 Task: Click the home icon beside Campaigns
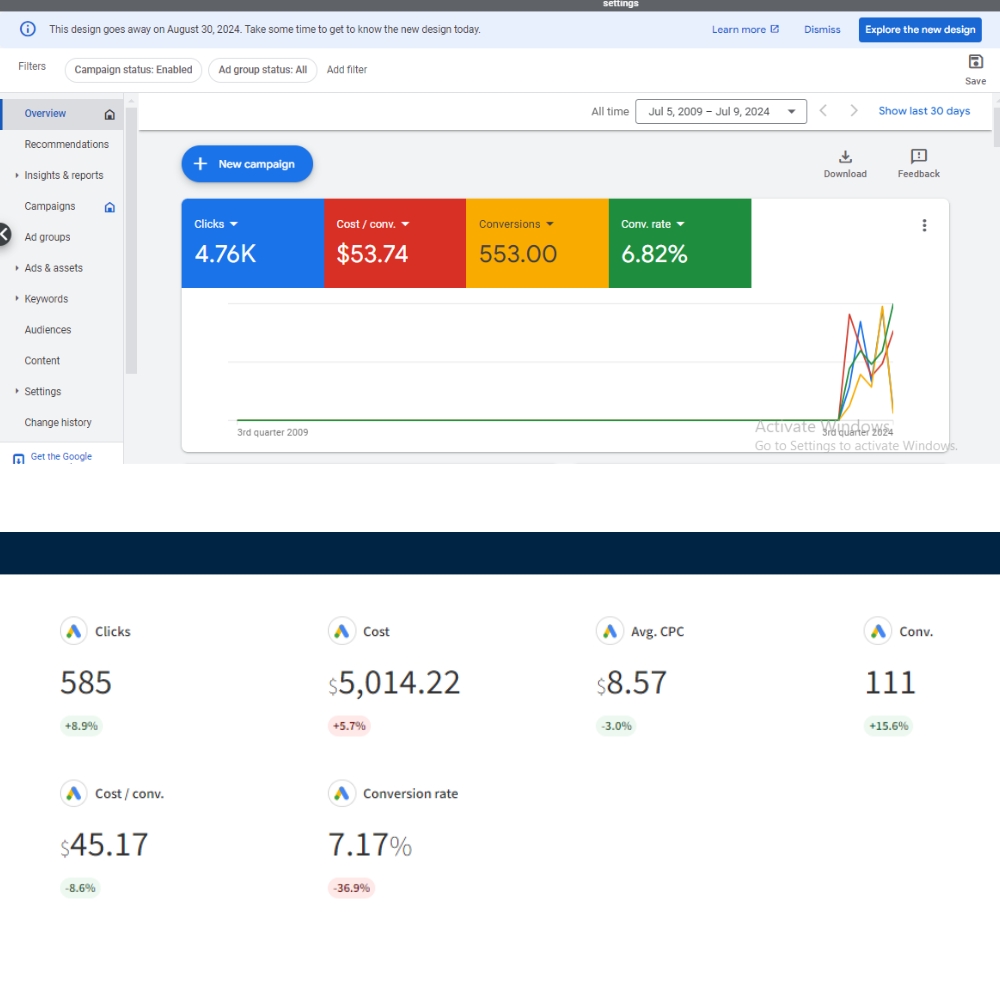[x=110, y=207]
